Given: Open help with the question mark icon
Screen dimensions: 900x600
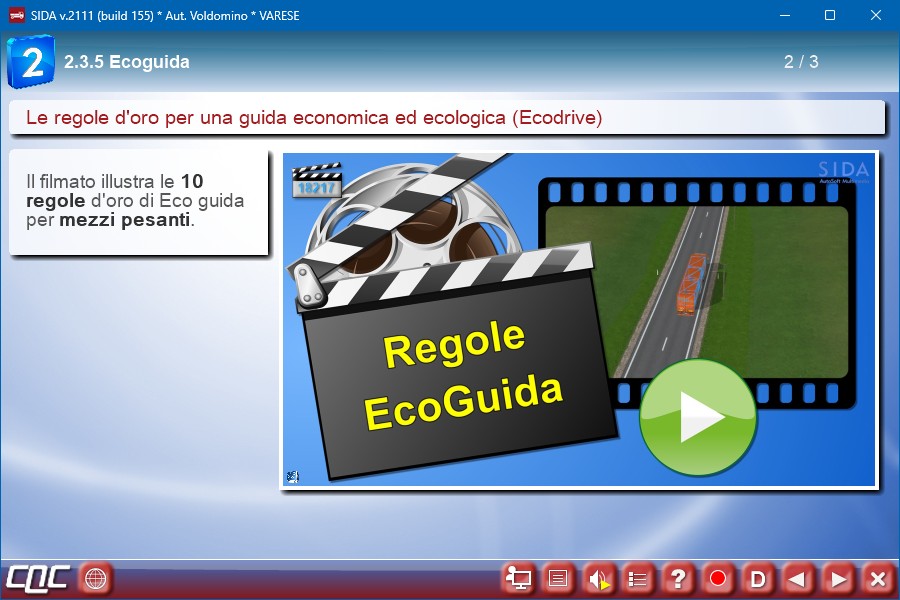Looking at the screenshot, I should [x=678, y=578].
